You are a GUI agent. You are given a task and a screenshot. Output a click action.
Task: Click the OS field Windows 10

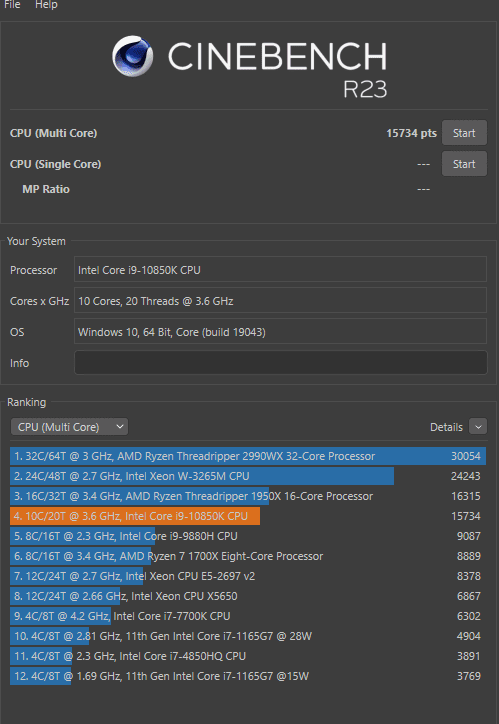(x=280, y=332)
